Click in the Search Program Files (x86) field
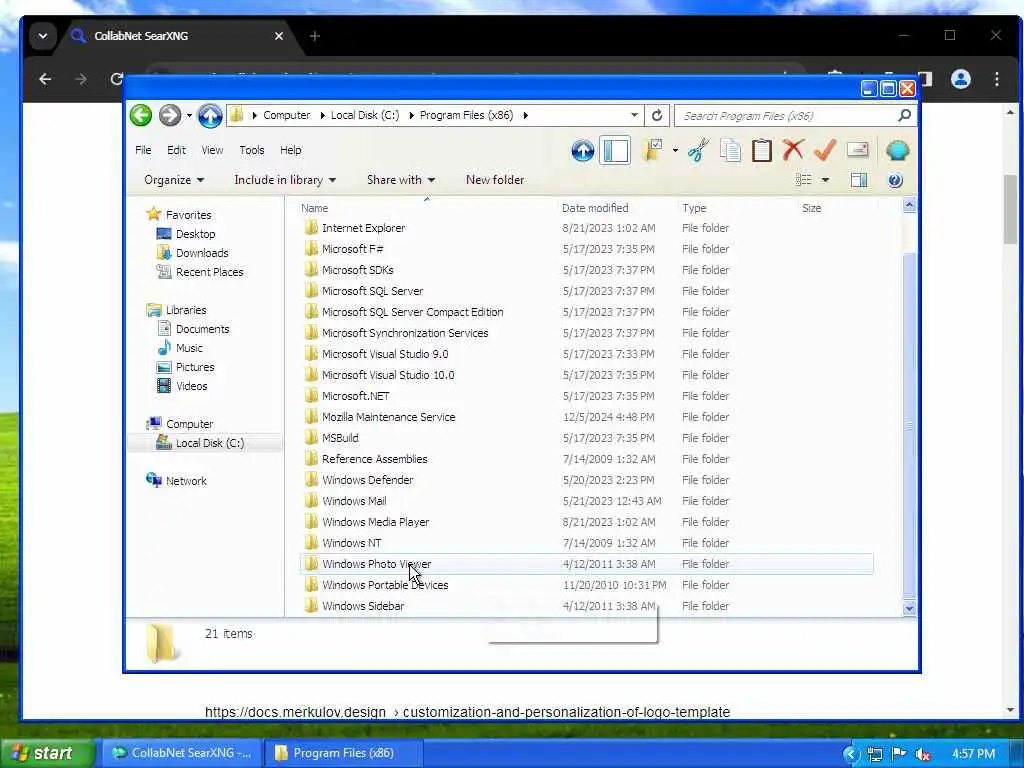 (787, 116)
